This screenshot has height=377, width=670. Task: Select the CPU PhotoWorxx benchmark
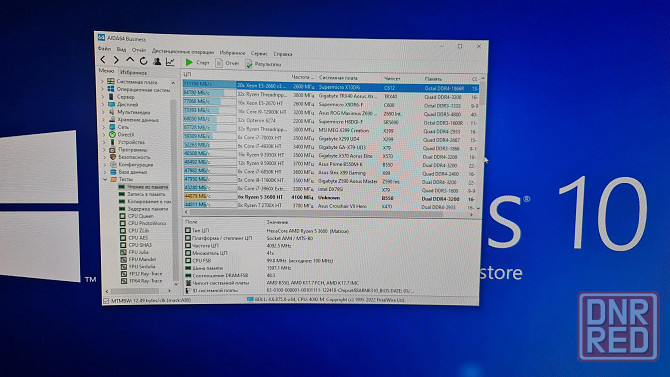pyautogui.click(x=147, y=223)
